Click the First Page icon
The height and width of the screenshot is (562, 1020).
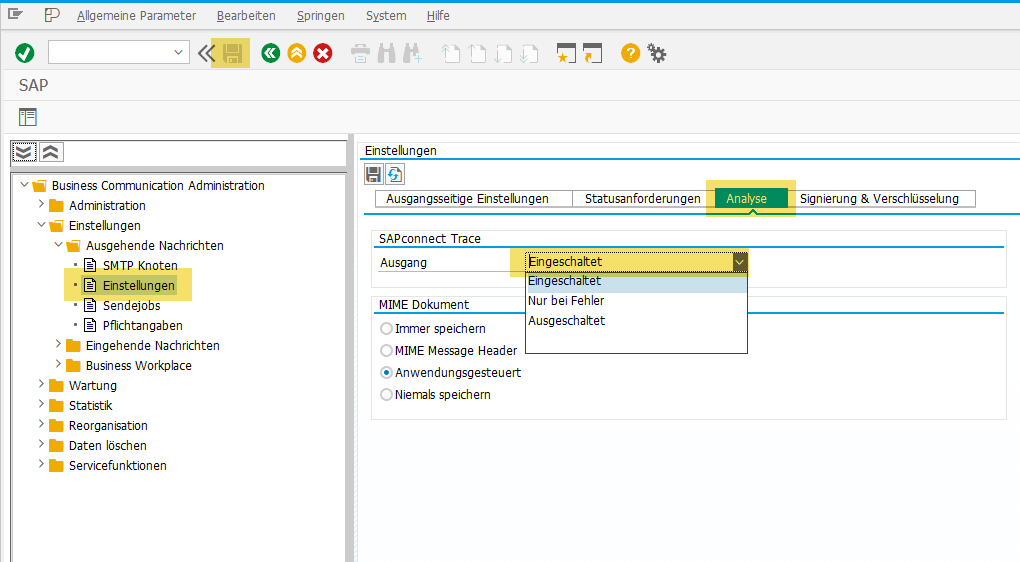[451, 53]
